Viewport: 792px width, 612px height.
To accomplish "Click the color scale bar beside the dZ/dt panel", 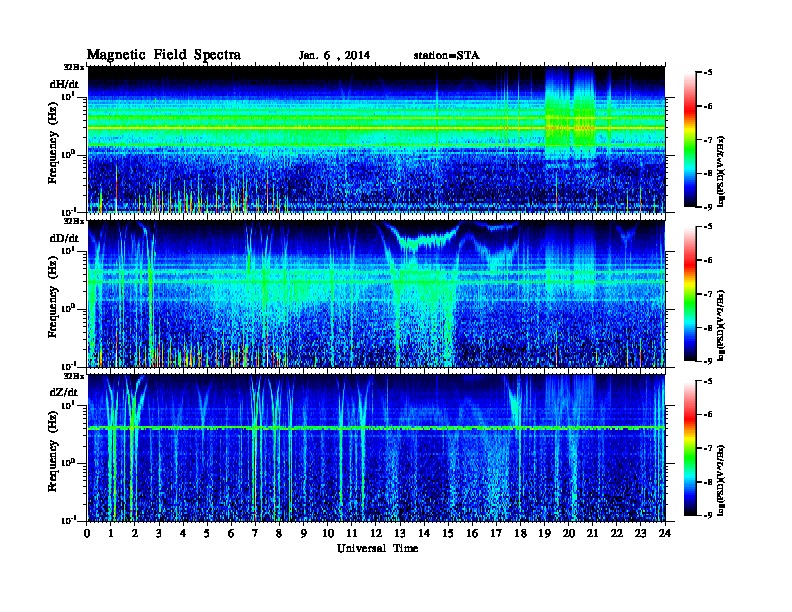I will 689,448.
